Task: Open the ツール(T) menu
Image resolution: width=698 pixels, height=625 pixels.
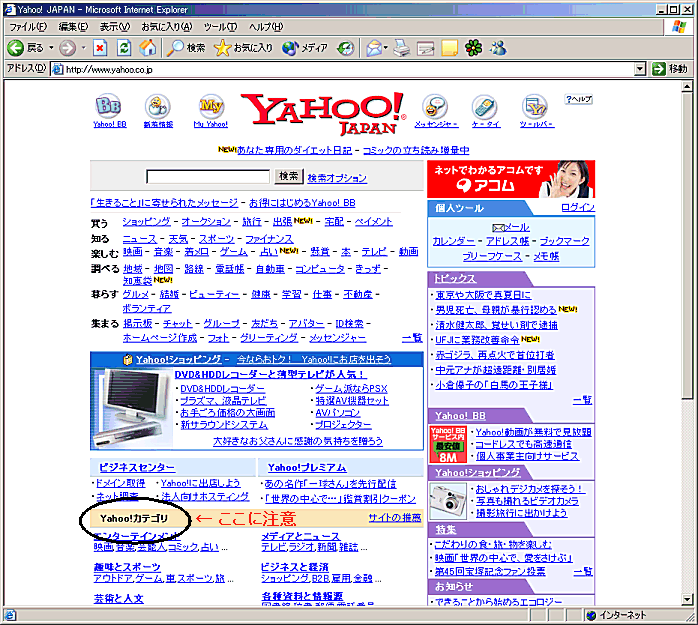Action: [x=220, y=27]
